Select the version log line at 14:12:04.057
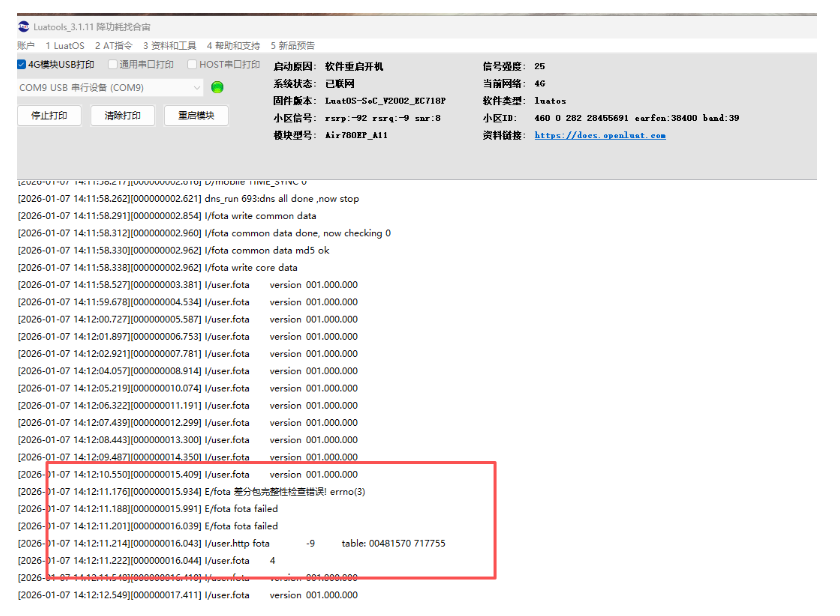 [x=188, y=371]
